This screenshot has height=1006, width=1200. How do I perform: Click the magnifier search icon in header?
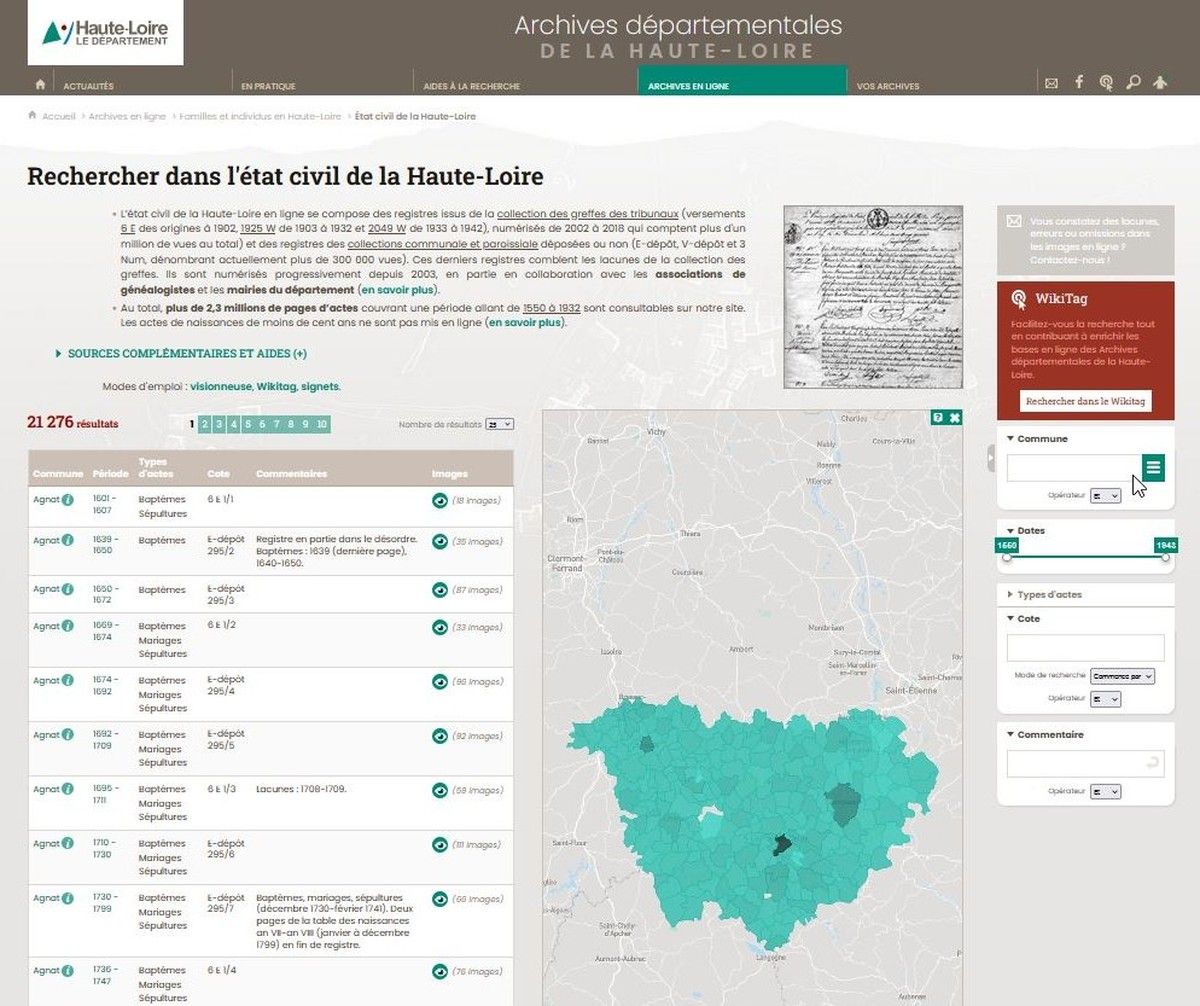[1133, 82]
